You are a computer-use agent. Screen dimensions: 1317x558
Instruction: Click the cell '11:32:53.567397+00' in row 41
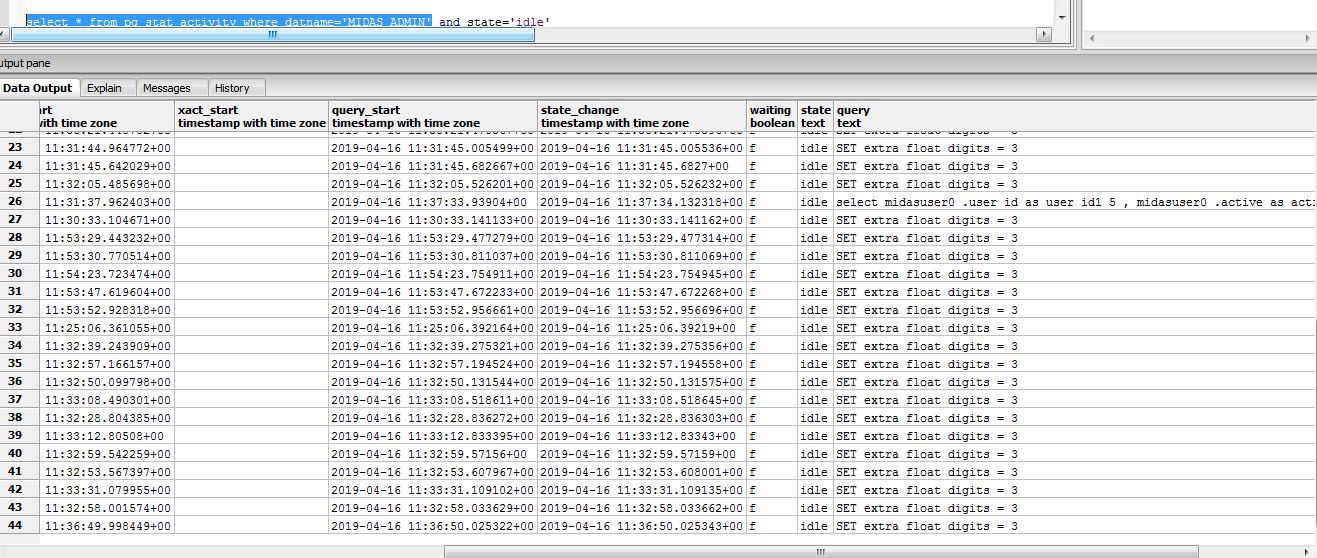tap(107, 471)
